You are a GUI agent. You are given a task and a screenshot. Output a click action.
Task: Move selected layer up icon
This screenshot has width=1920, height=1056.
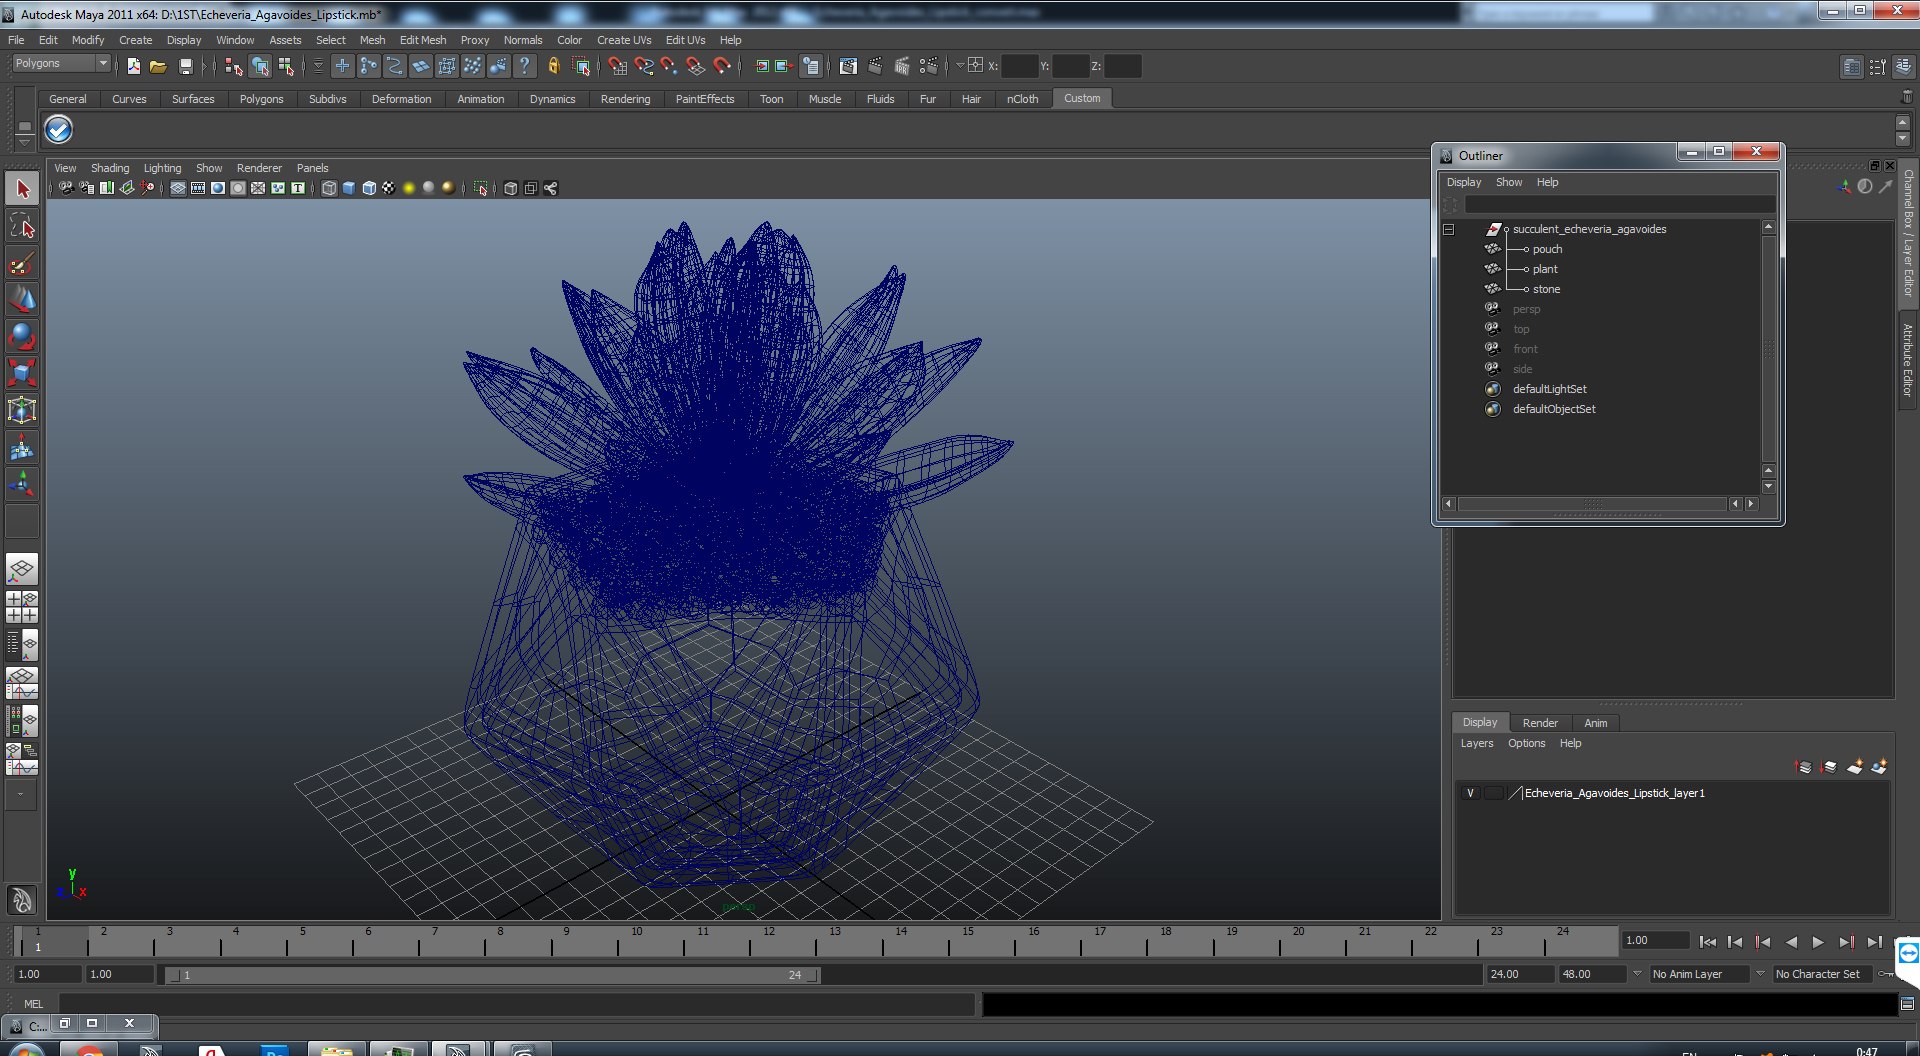pyautogui.click(x=1804, y=767)
